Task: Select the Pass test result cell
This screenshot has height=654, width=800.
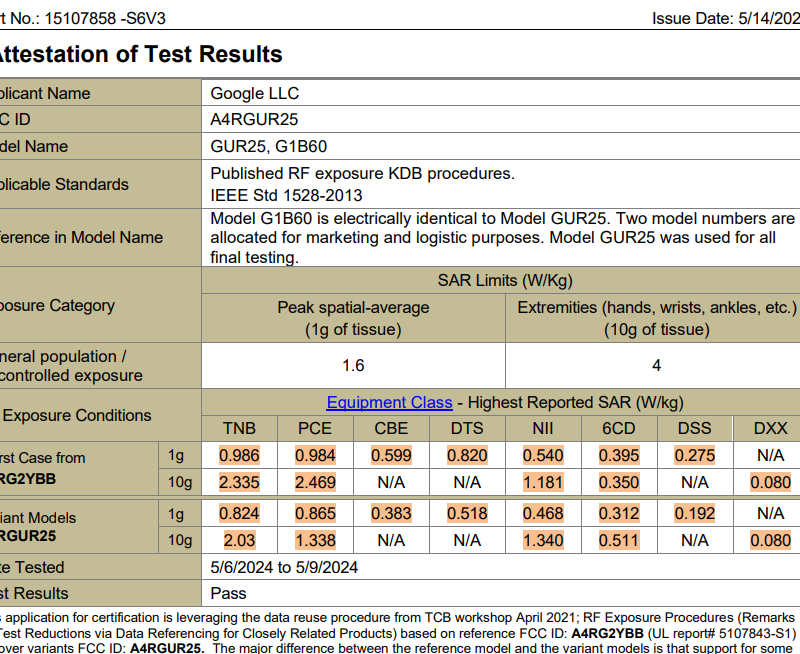Action: (x=228, y=593)
